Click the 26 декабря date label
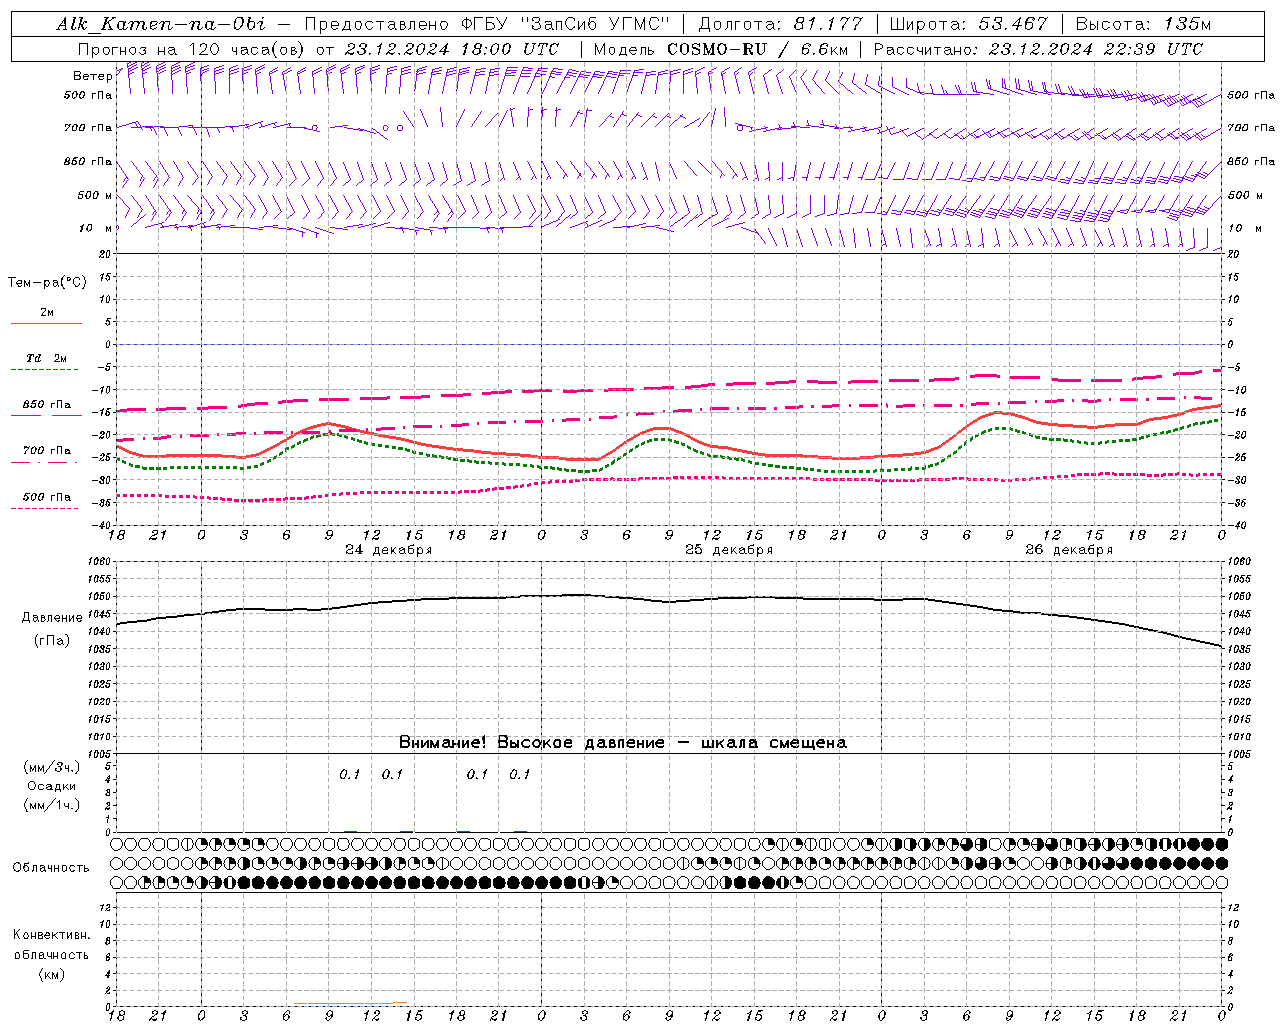The width and height of the screenshot is (1280, 1024). click(1069, 550)
